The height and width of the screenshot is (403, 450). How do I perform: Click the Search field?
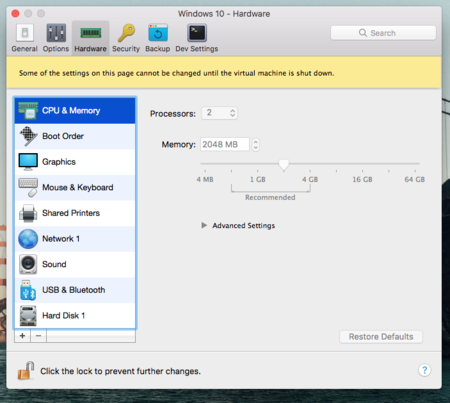click(x=383, y=33)
